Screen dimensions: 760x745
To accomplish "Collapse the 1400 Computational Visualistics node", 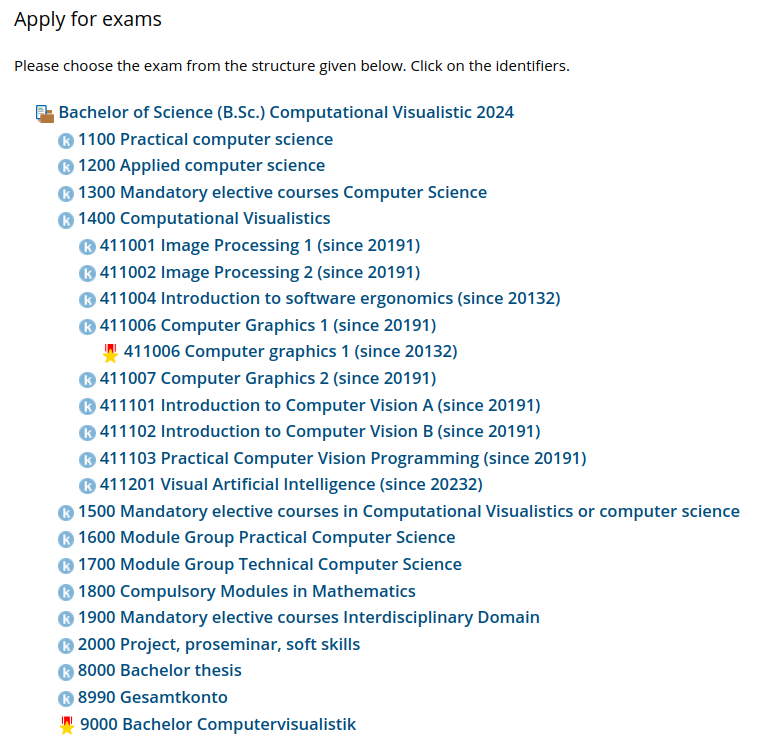I will point(204,218).
